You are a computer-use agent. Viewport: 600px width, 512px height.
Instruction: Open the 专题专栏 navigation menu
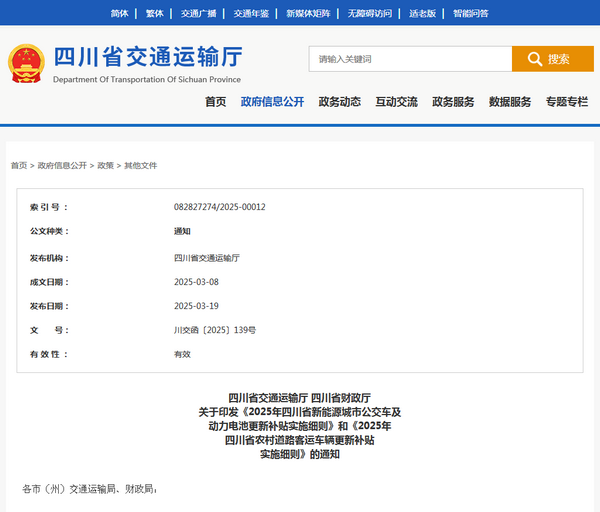tap(566, 102)
